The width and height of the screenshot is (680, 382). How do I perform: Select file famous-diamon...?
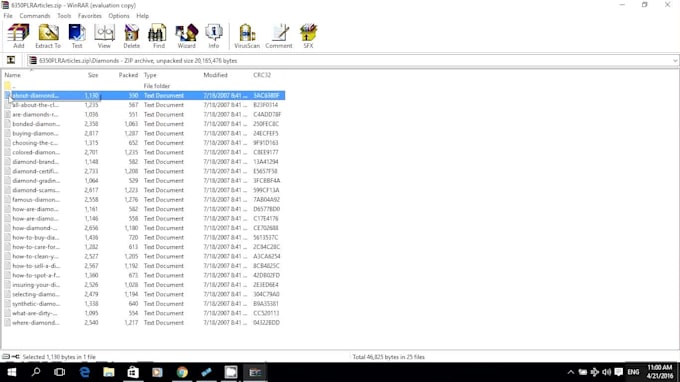coord(144,199)
